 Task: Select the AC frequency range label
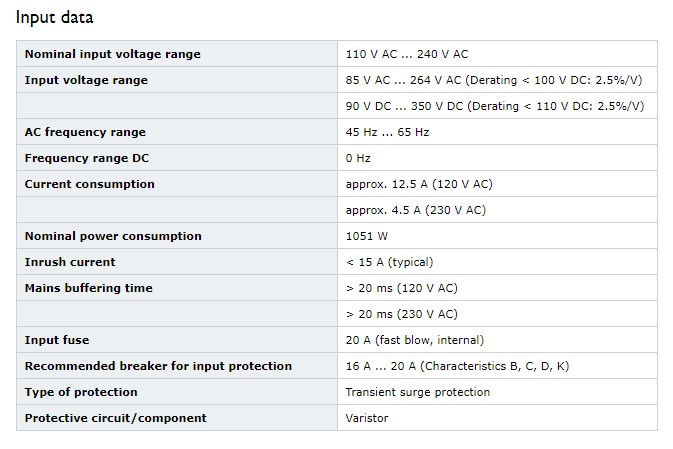[x=85, y=132]
